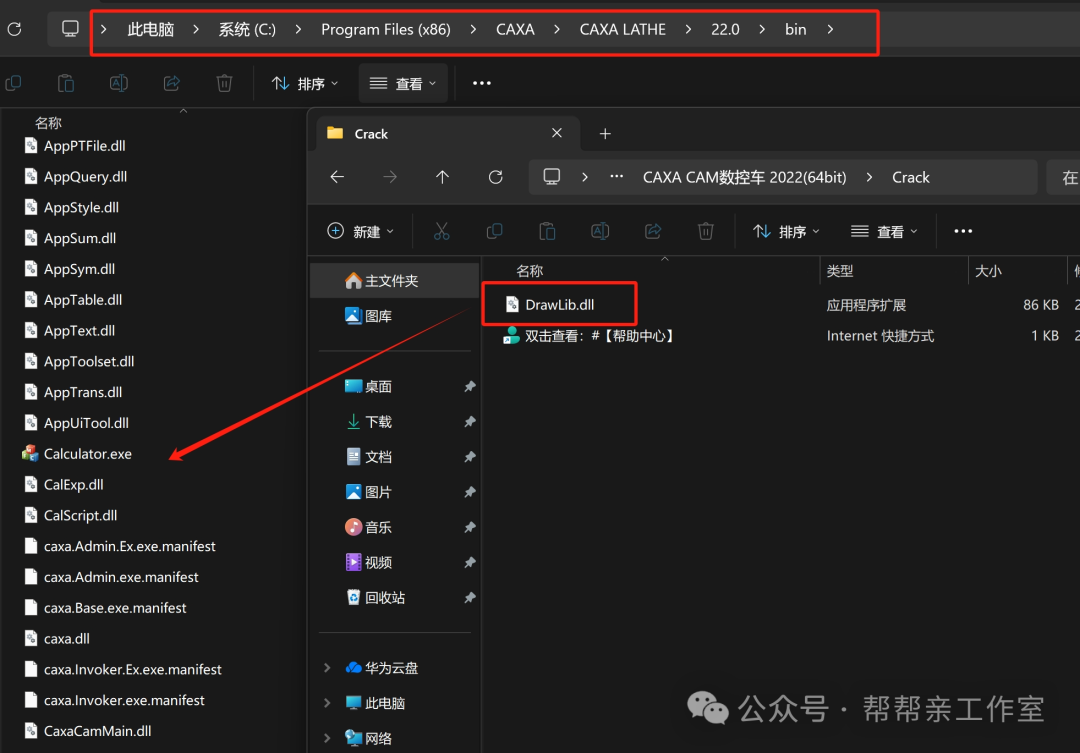Image resolution: width=1080 pixels, height=753 pixels.
Task: Select the Crack tab
Action: 448,134
